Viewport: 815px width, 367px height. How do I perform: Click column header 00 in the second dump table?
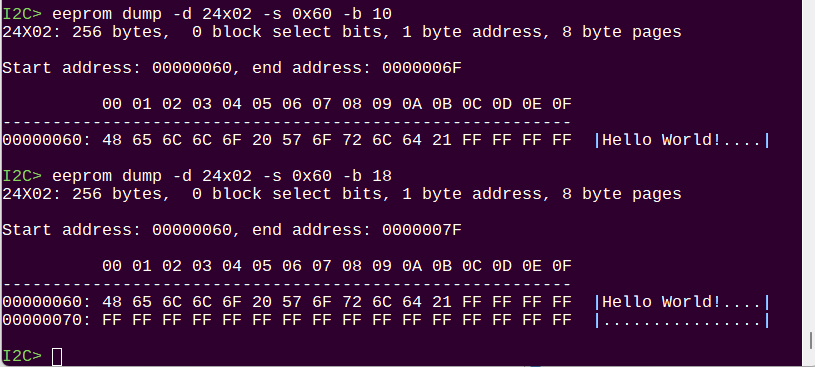[112, 266]
